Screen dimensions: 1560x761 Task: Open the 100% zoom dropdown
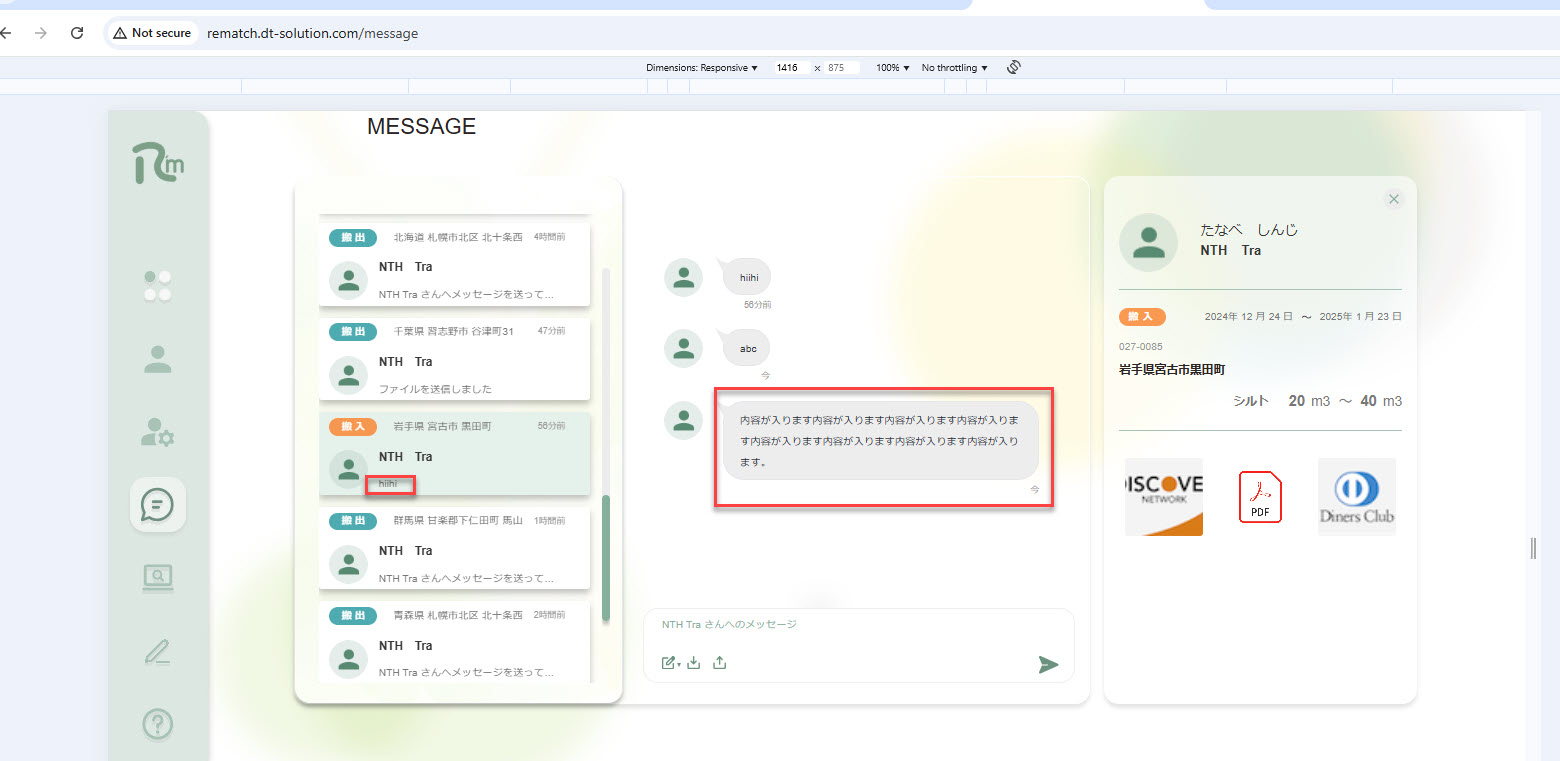pos(892,68)
